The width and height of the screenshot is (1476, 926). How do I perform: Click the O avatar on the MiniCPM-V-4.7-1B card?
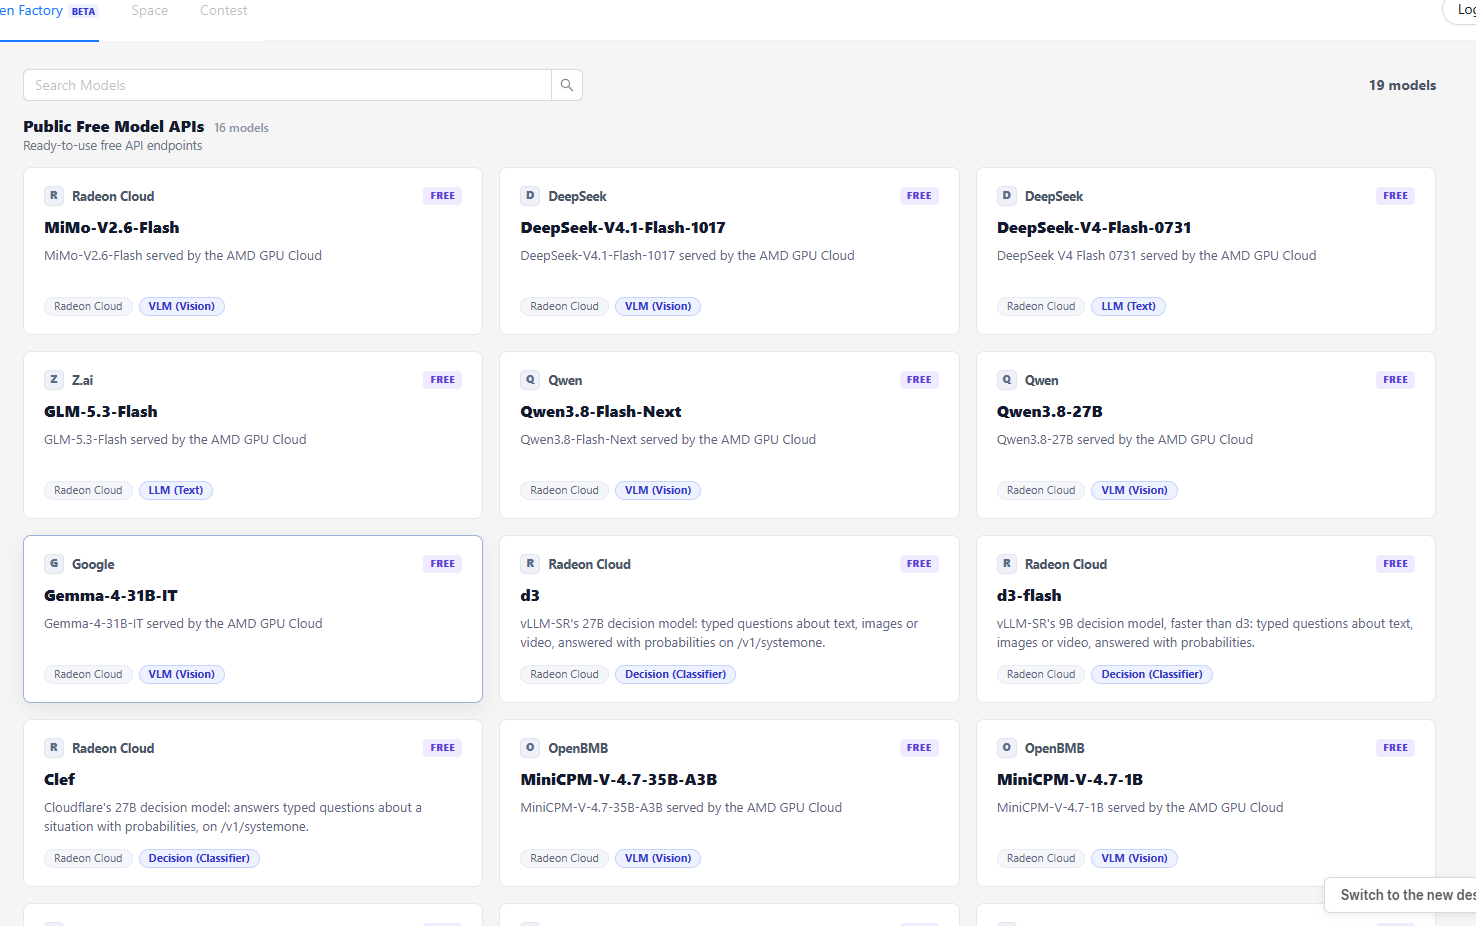(1007, 748)
